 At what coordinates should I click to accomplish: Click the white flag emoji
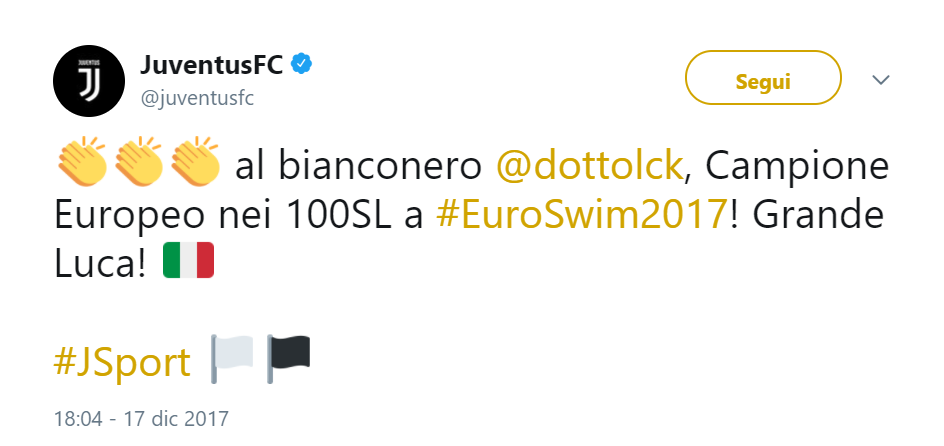(x=232, y=359)
